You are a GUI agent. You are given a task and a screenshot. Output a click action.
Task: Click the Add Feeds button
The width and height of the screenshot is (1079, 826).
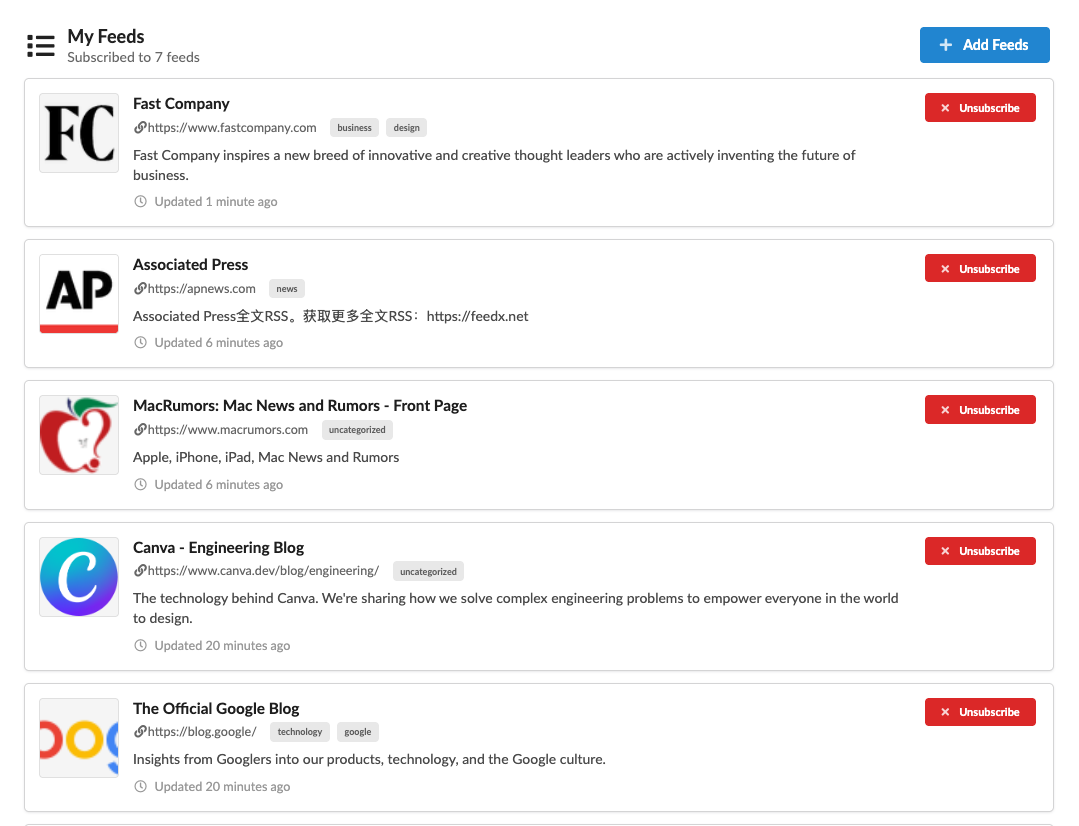click(x=984, y=44)
